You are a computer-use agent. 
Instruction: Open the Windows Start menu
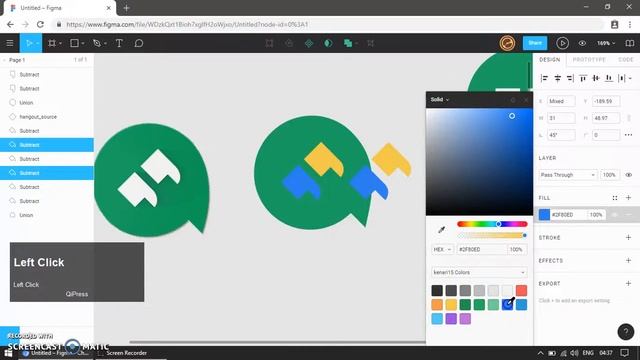click(x=8, y=353)
